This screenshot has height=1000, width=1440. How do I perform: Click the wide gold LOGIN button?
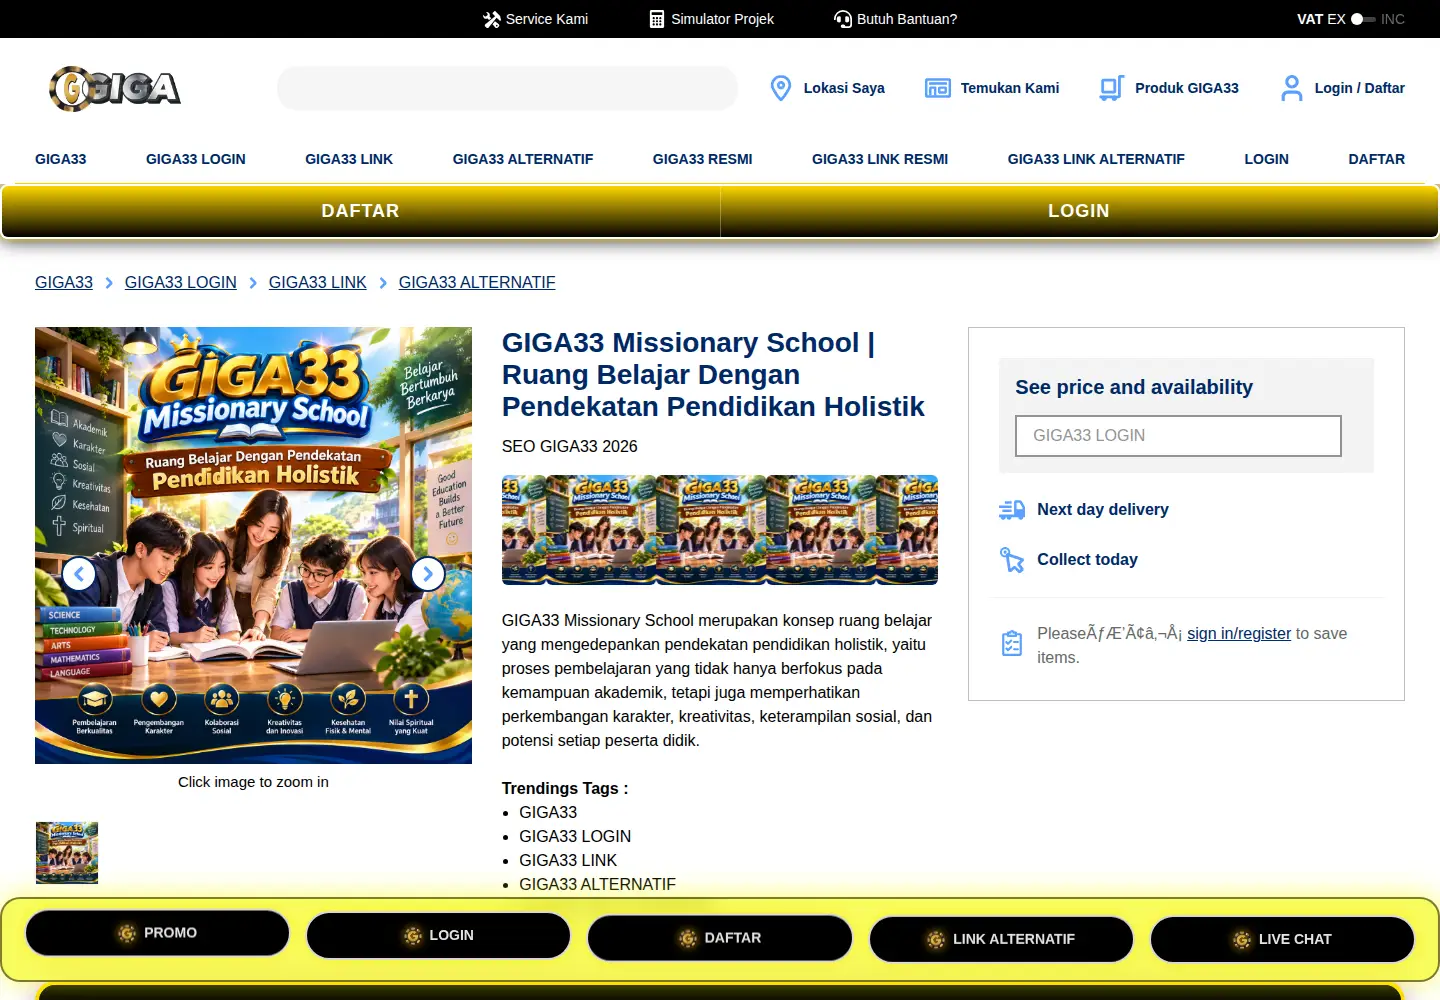pyautogui.click(x=1079, y=211)
